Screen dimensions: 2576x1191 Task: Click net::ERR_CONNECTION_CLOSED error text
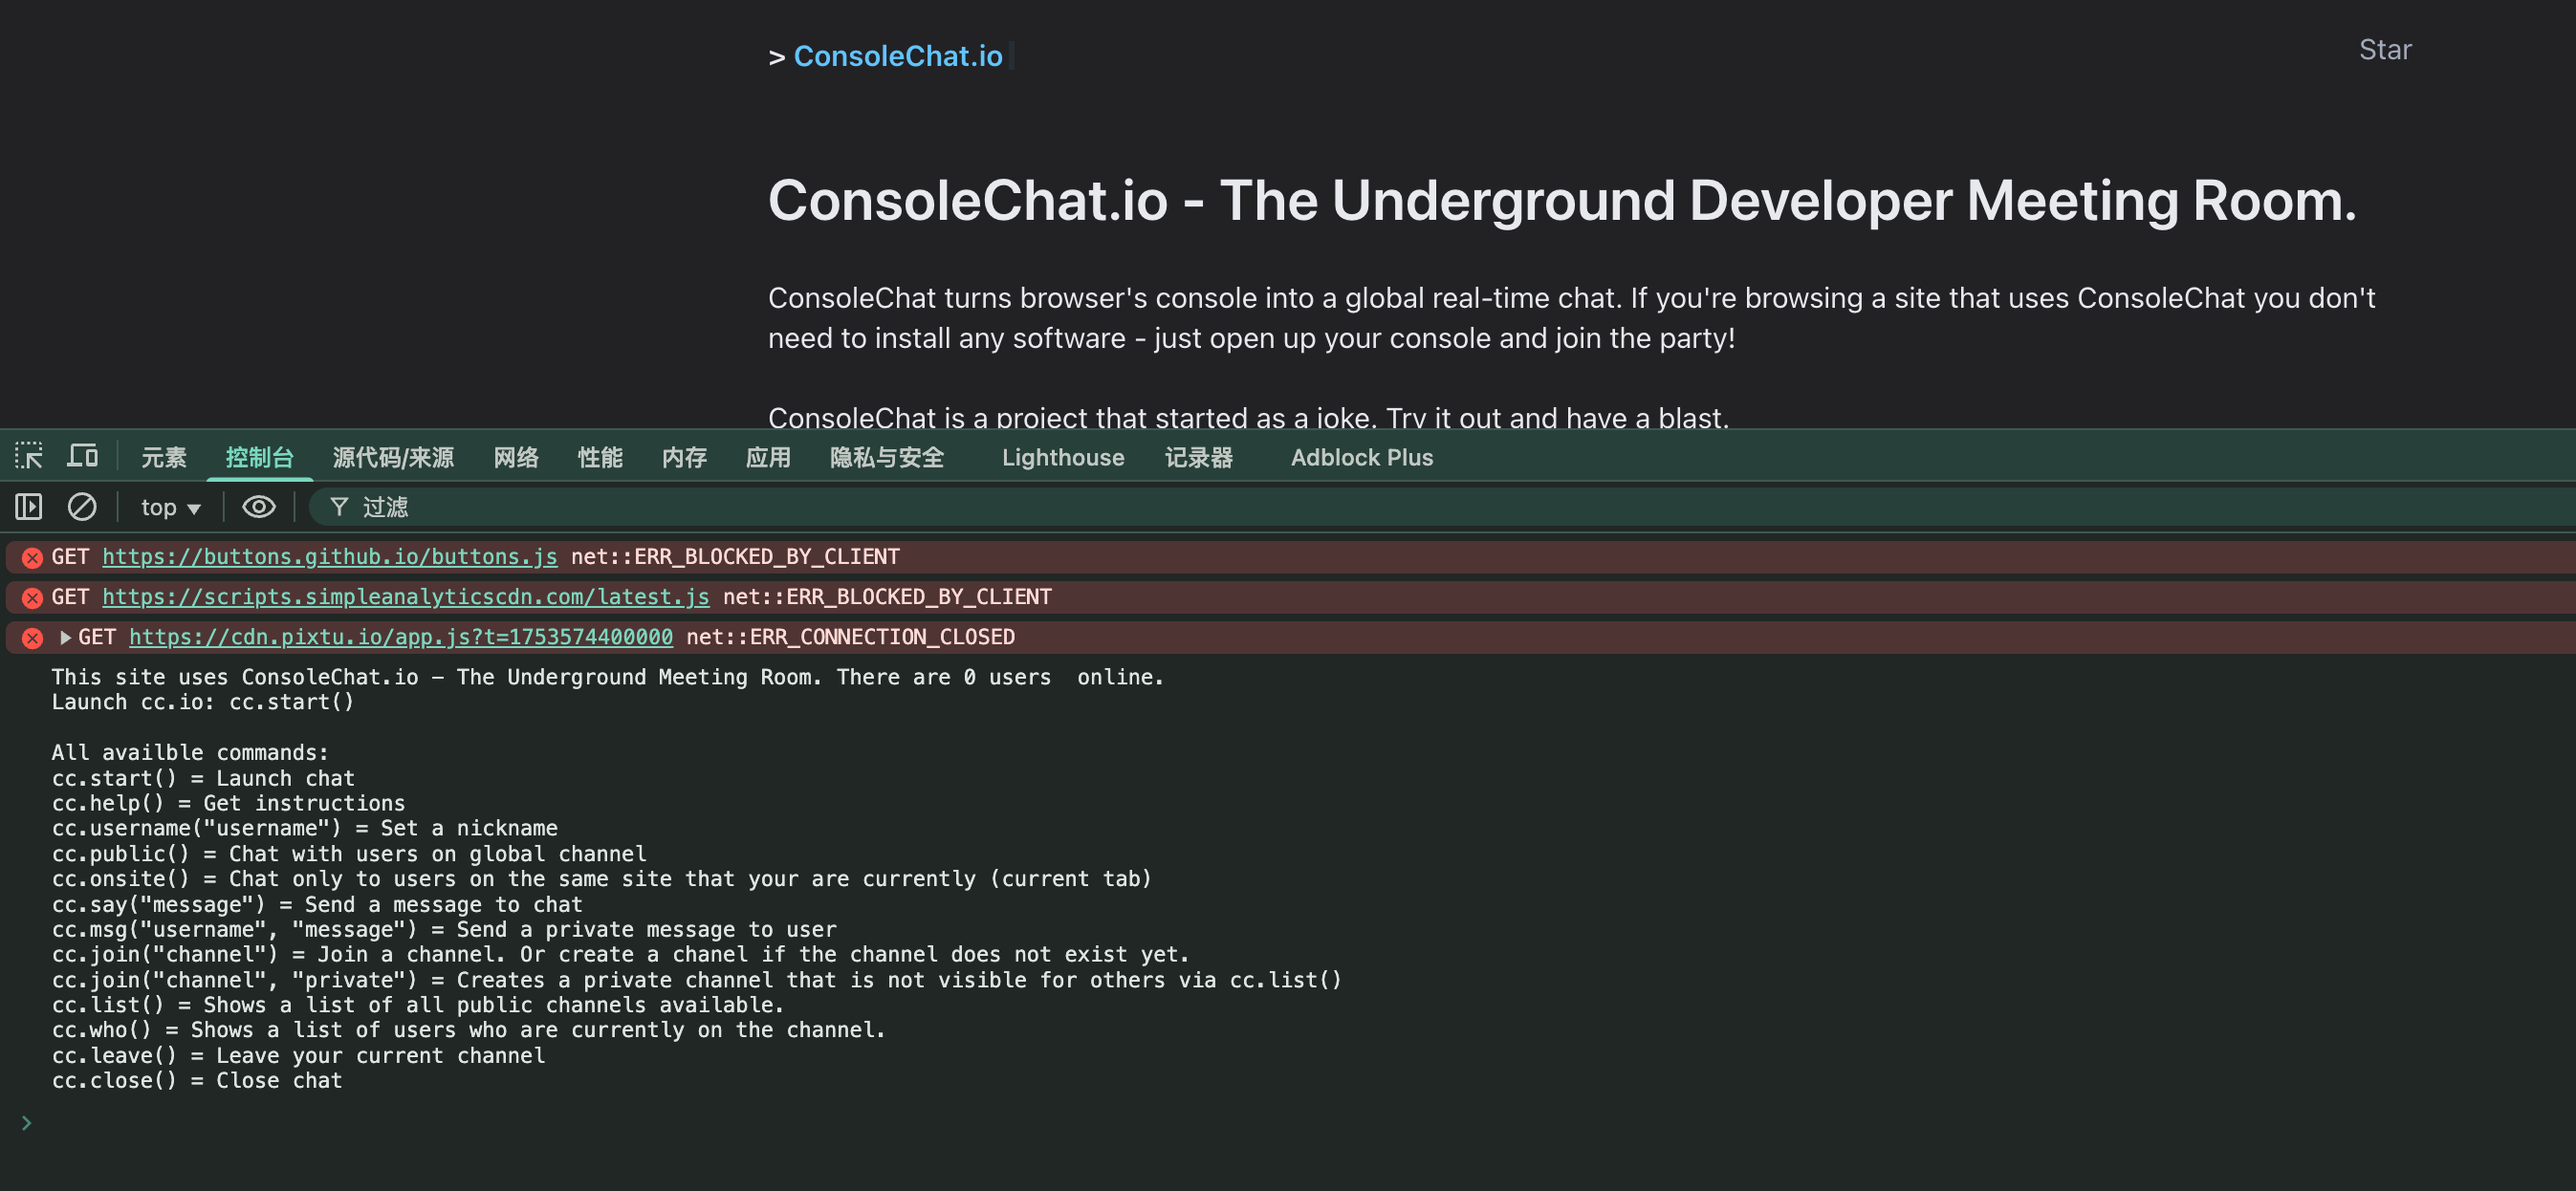click(x=851, y=637)
